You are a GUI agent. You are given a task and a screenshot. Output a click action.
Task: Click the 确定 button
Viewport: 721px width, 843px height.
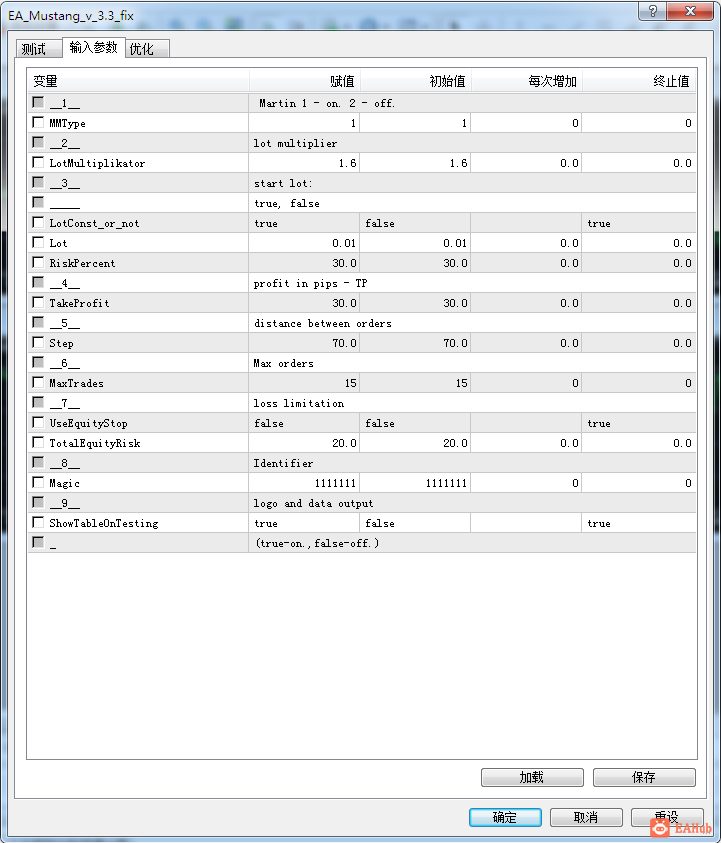[505, 817]
